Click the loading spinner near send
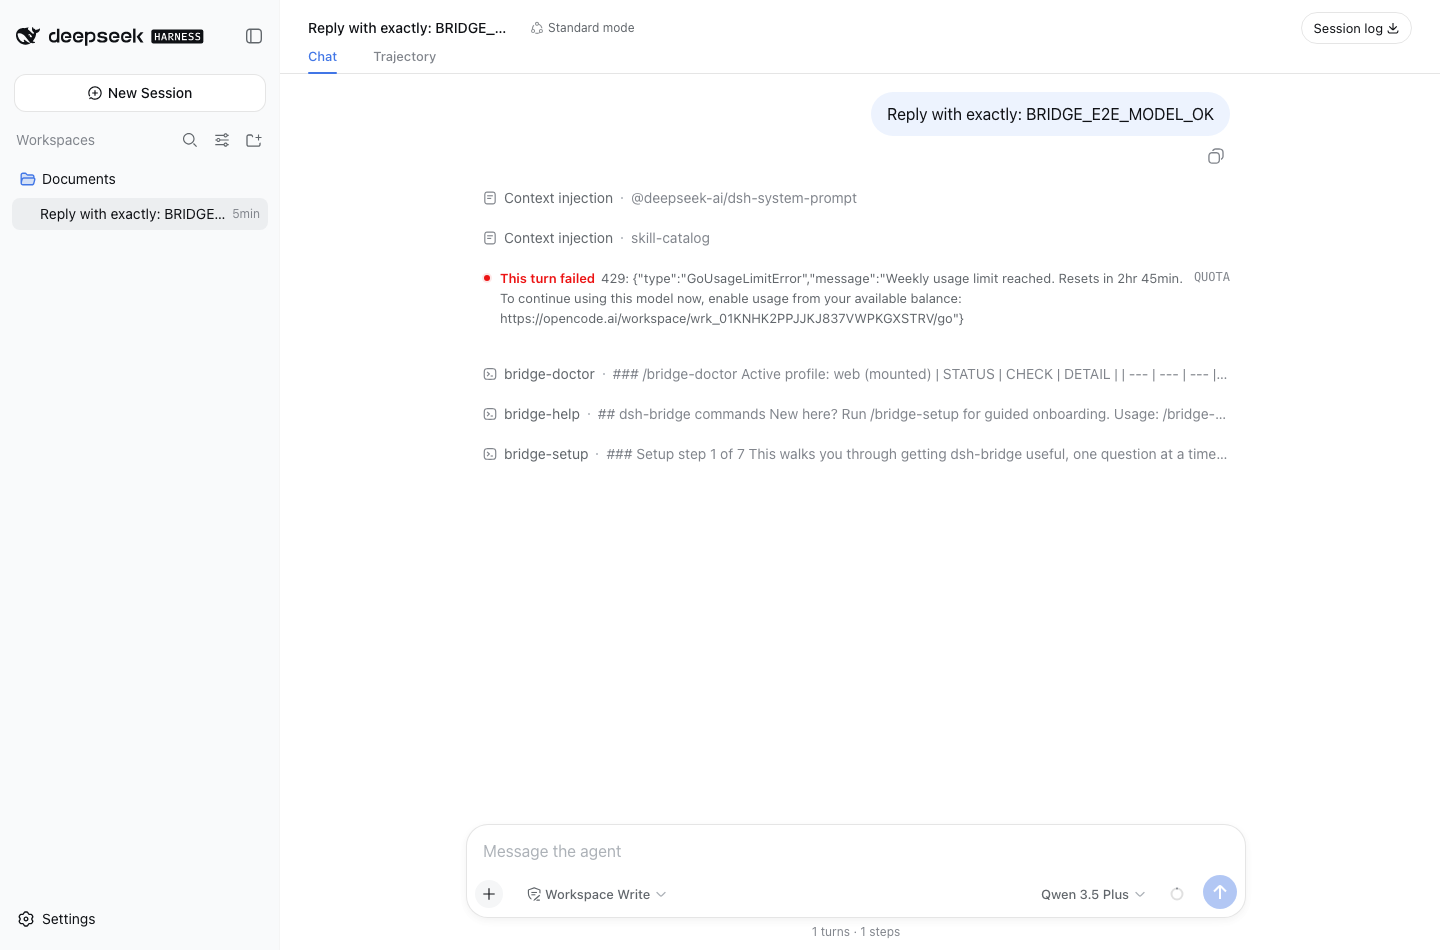1440x950 pixels. click(1177, 894)
